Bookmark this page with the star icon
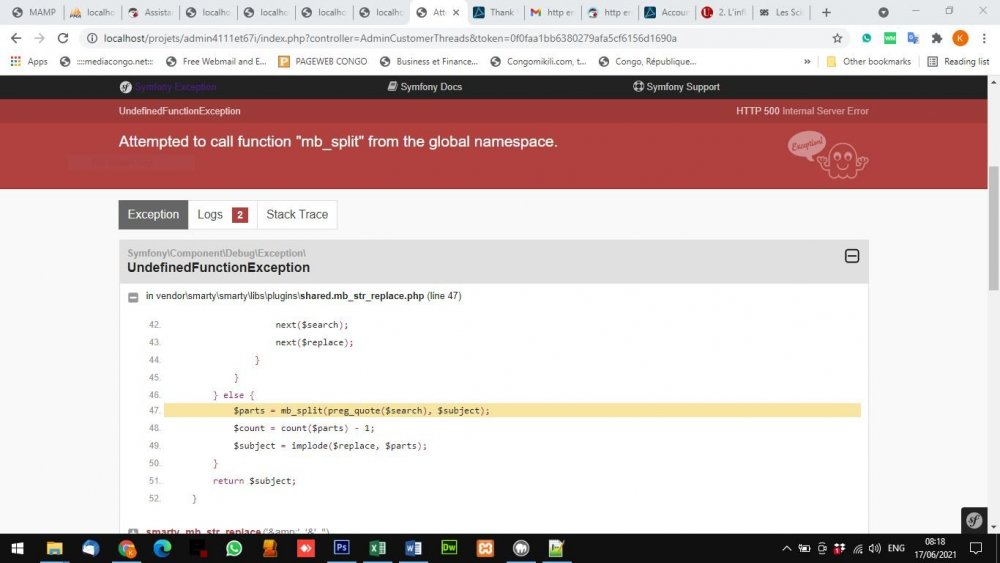Screen dimensions: 1000x563 pos(837,38)
